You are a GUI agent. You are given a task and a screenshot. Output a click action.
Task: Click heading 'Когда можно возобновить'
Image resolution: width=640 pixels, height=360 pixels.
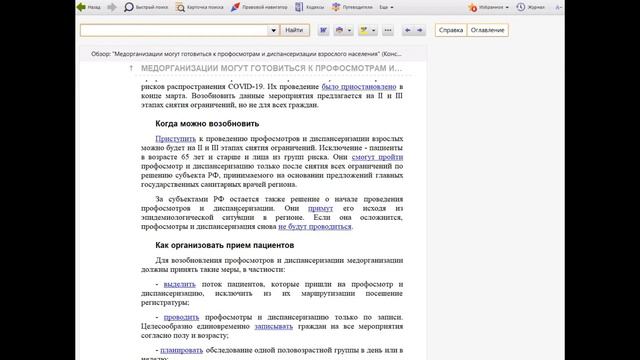[x=207, y=124]
